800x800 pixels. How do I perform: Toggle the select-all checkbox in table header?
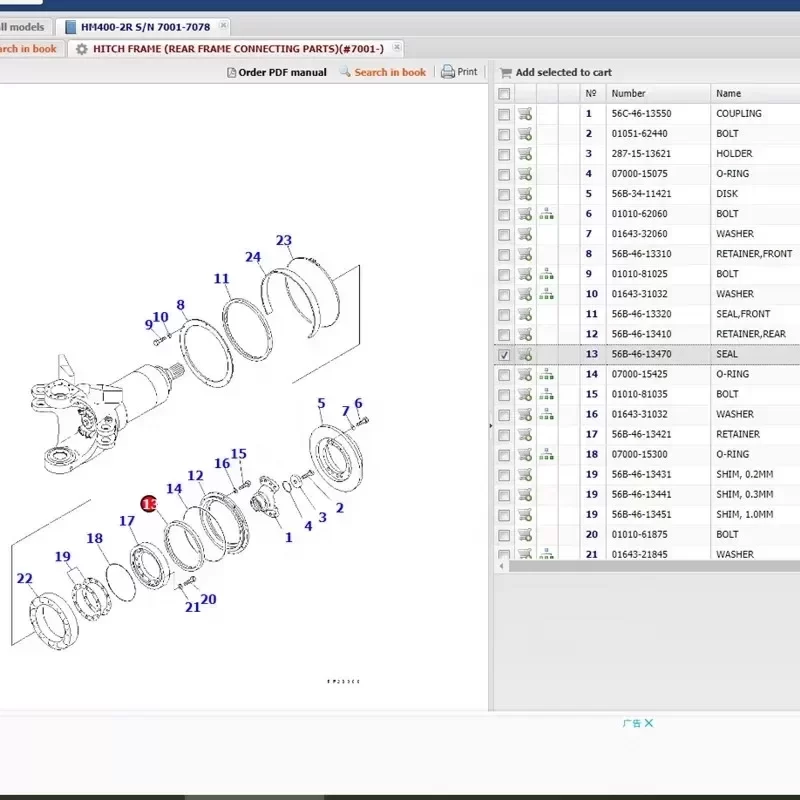[504, 94]
